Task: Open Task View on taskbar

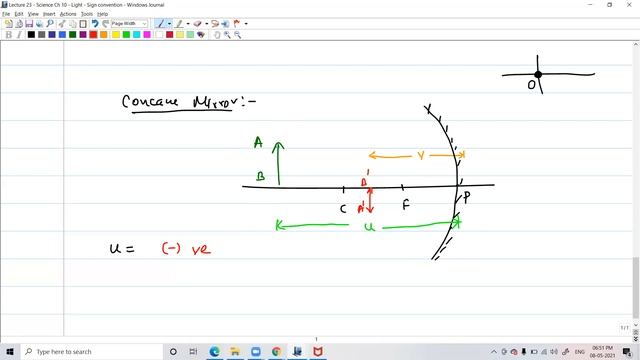Action: point(193,351)
